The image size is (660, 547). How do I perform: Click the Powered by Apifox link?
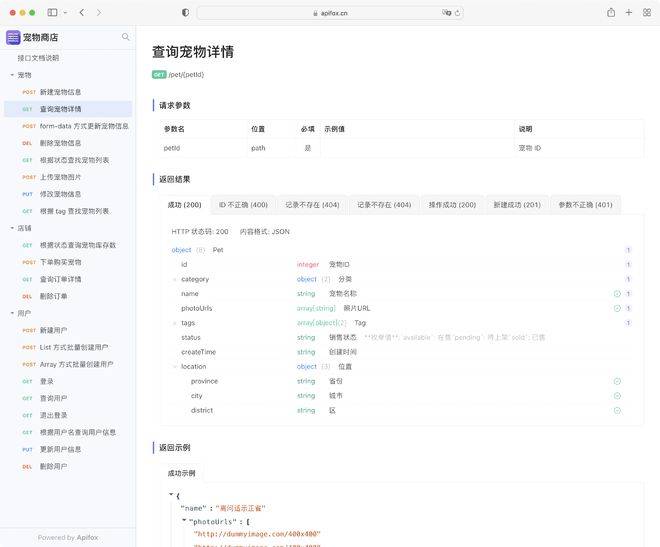pos(68,537)
